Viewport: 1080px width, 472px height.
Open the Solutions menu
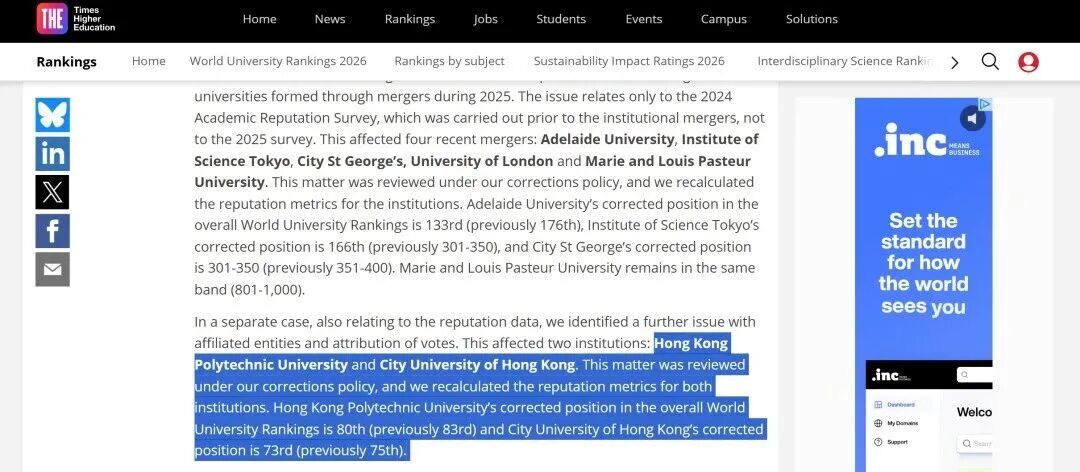812,19
